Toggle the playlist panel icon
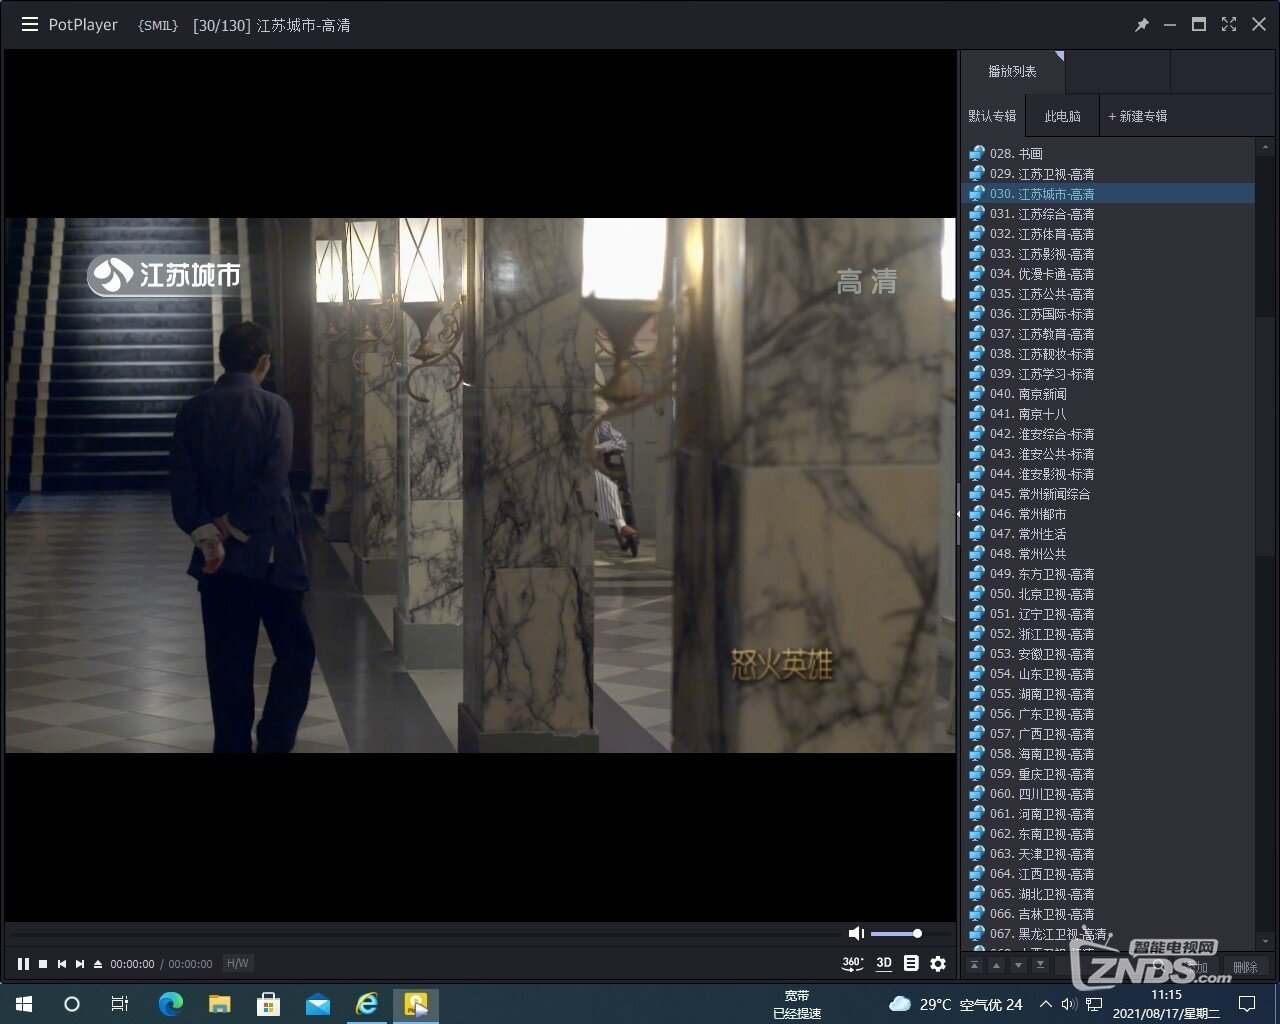Screen dimensions: 1280x1024 point(911,964)
